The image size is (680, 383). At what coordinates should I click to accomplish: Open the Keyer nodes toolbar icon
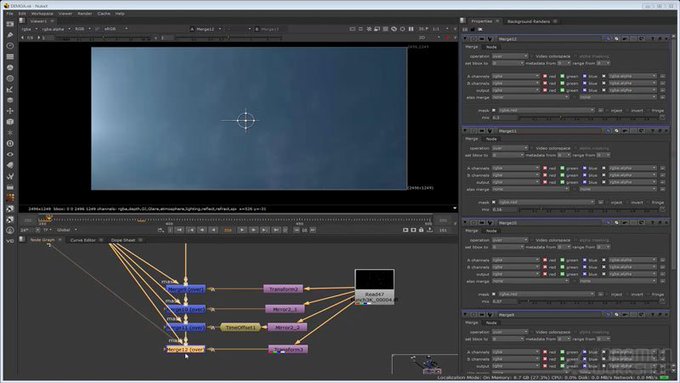[x=10, y=89]
